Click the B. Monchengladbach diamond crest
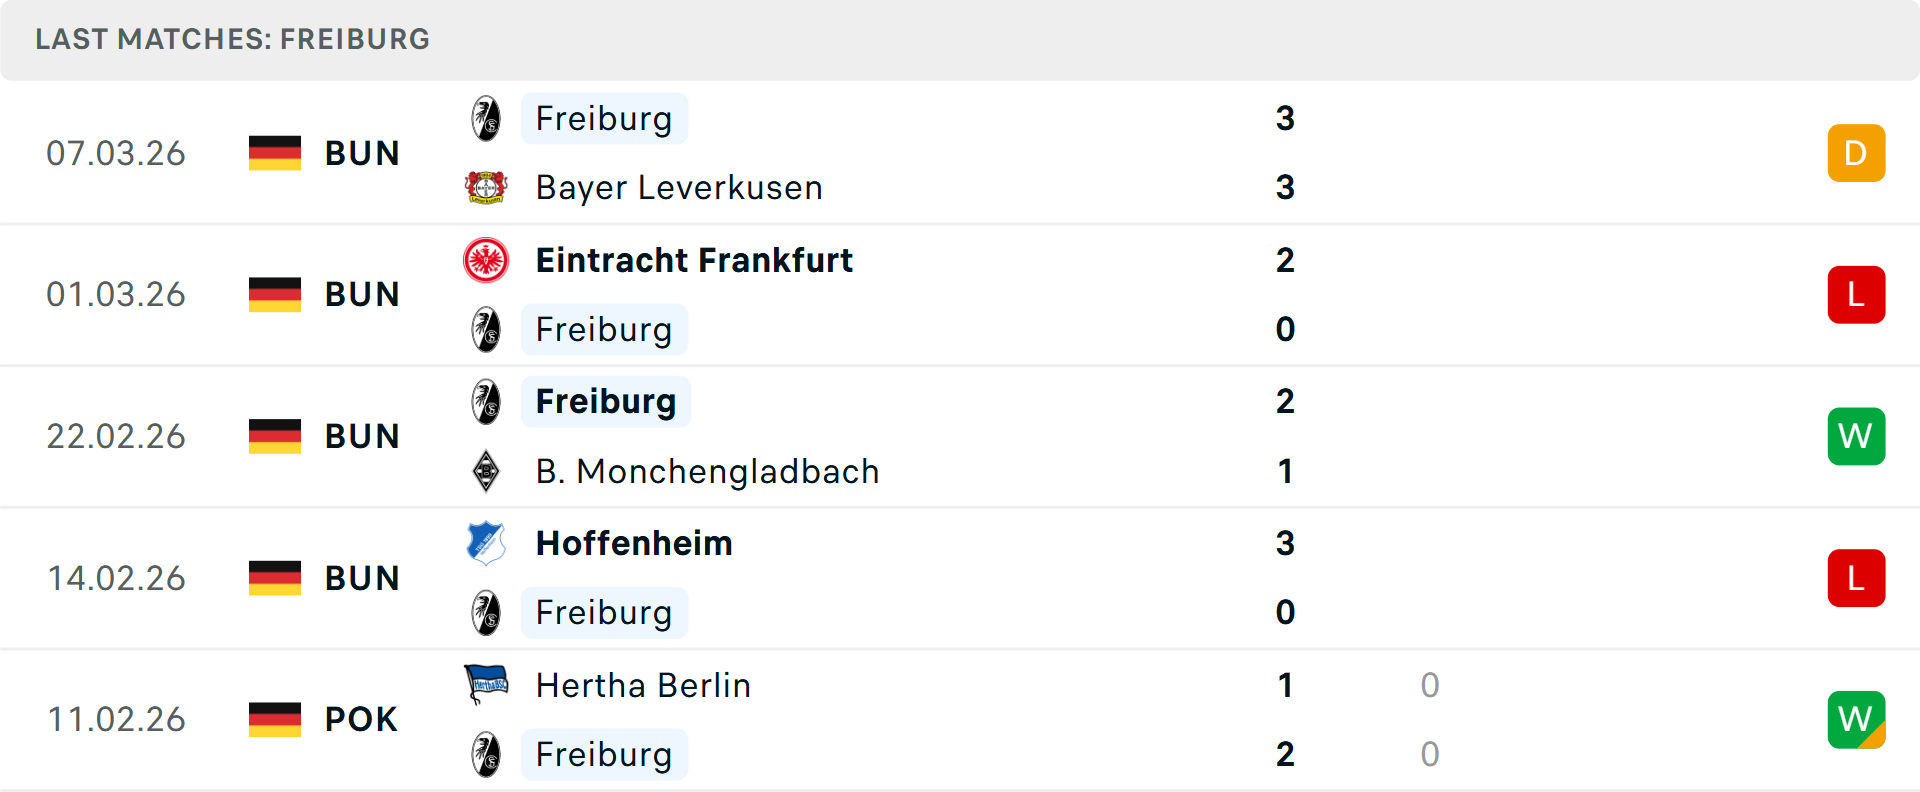This screenshot has width=1920, height=792. pos(486,471)
